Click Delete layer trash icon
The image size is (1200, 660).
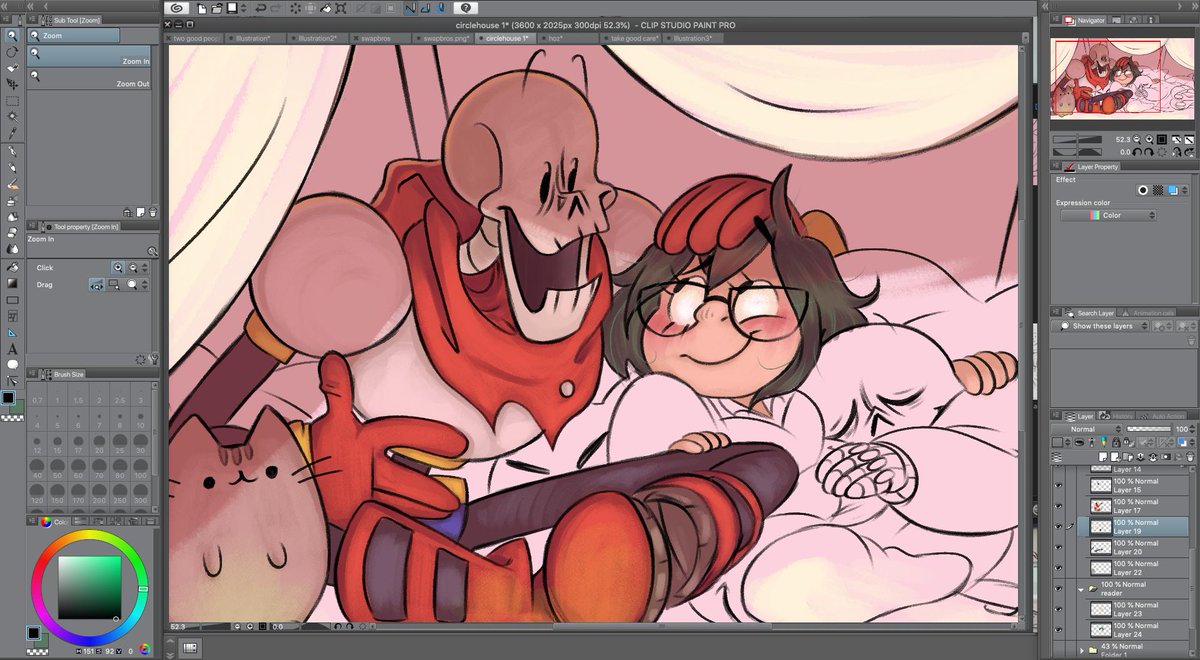[x=1188, y=456]
